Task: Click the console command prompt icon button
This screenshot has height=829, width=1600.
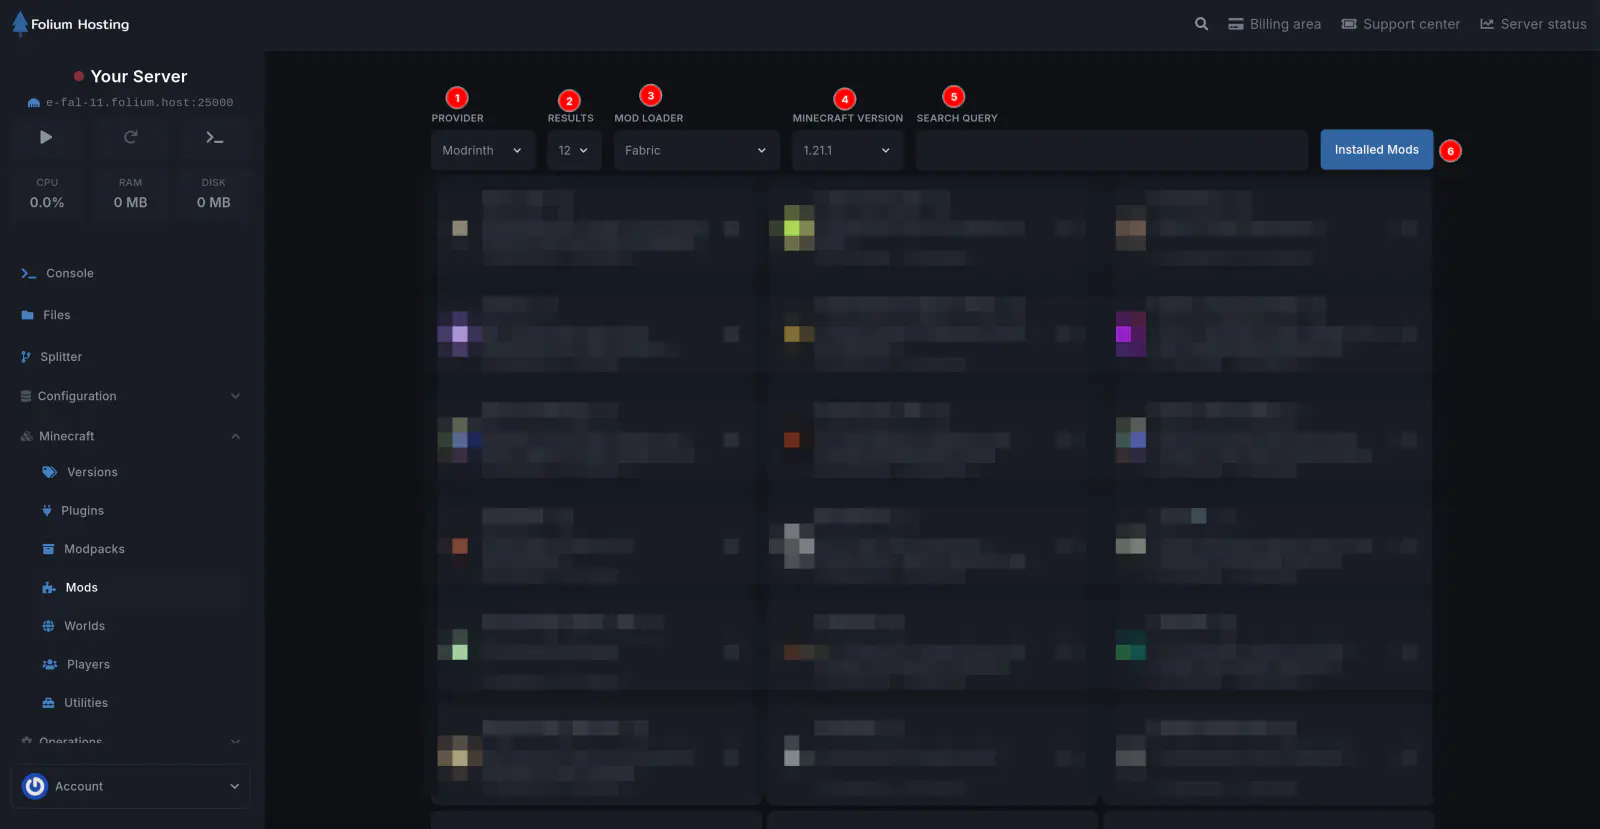Action: pyautogui.click(x=214, y=137)
